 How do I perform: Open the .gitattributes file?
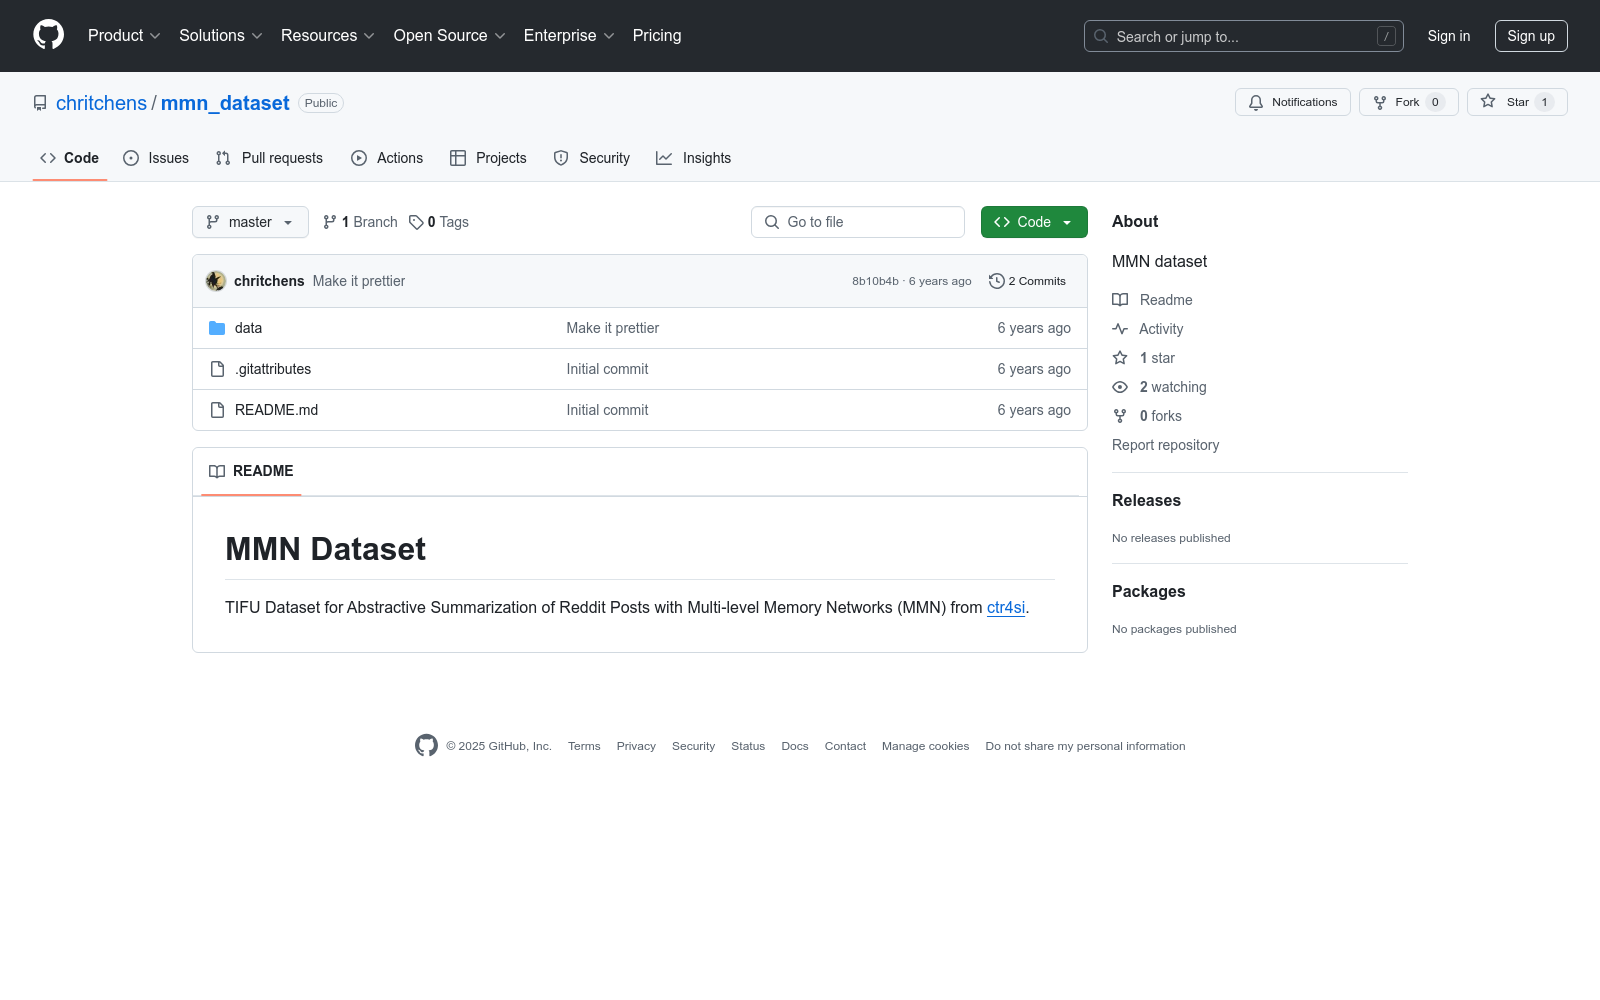click(273, 369)
